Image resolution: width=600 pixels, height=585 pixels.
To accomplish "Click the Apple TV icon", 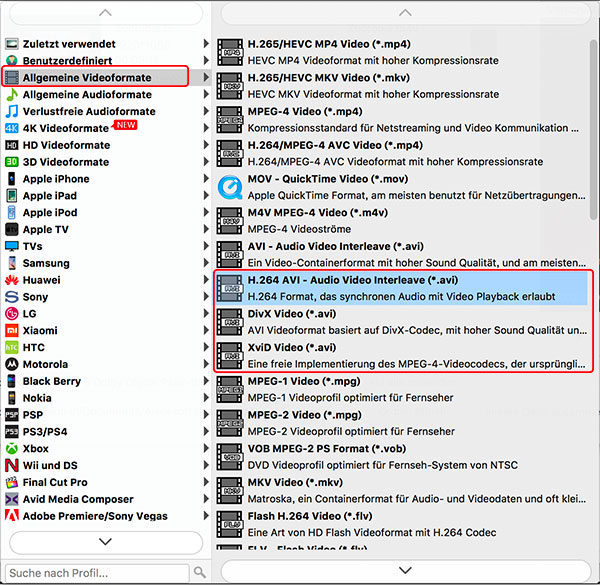I will click(12, 229).
